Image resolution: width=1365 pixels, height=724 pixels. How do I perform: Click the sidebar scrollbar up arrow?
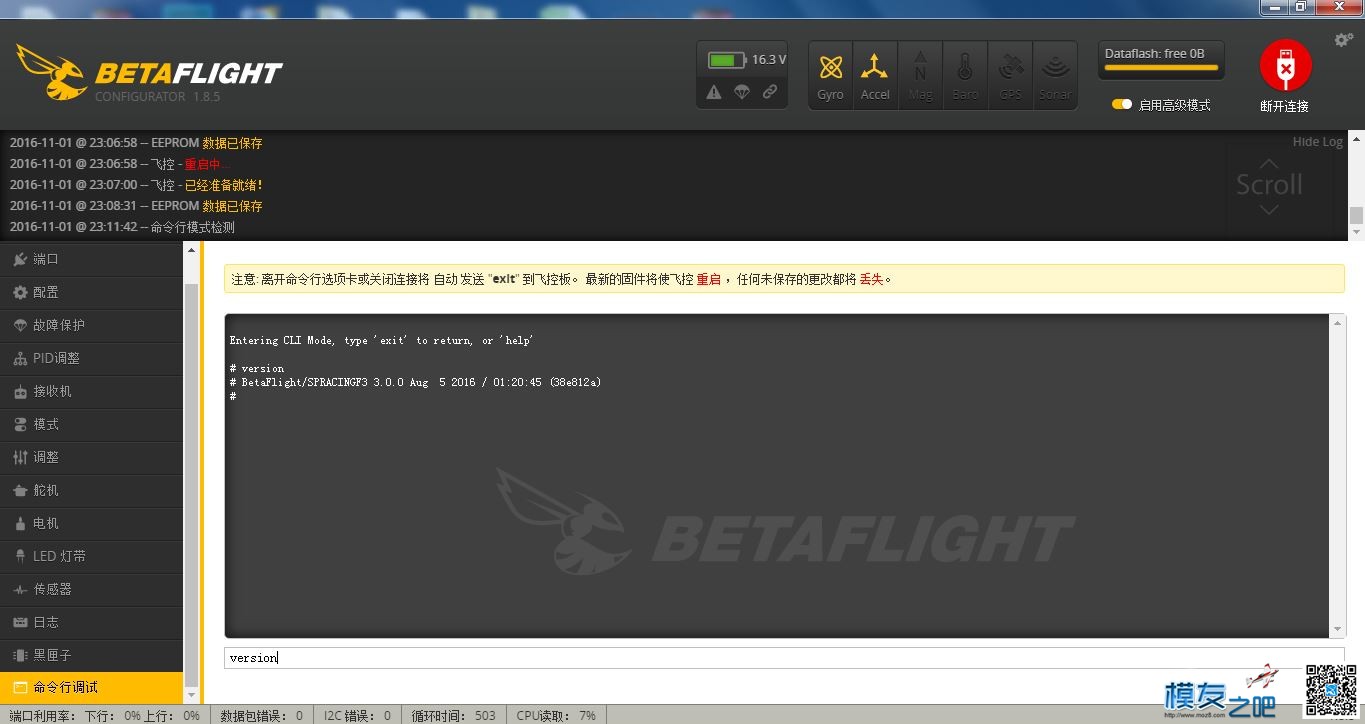point(191,249)
